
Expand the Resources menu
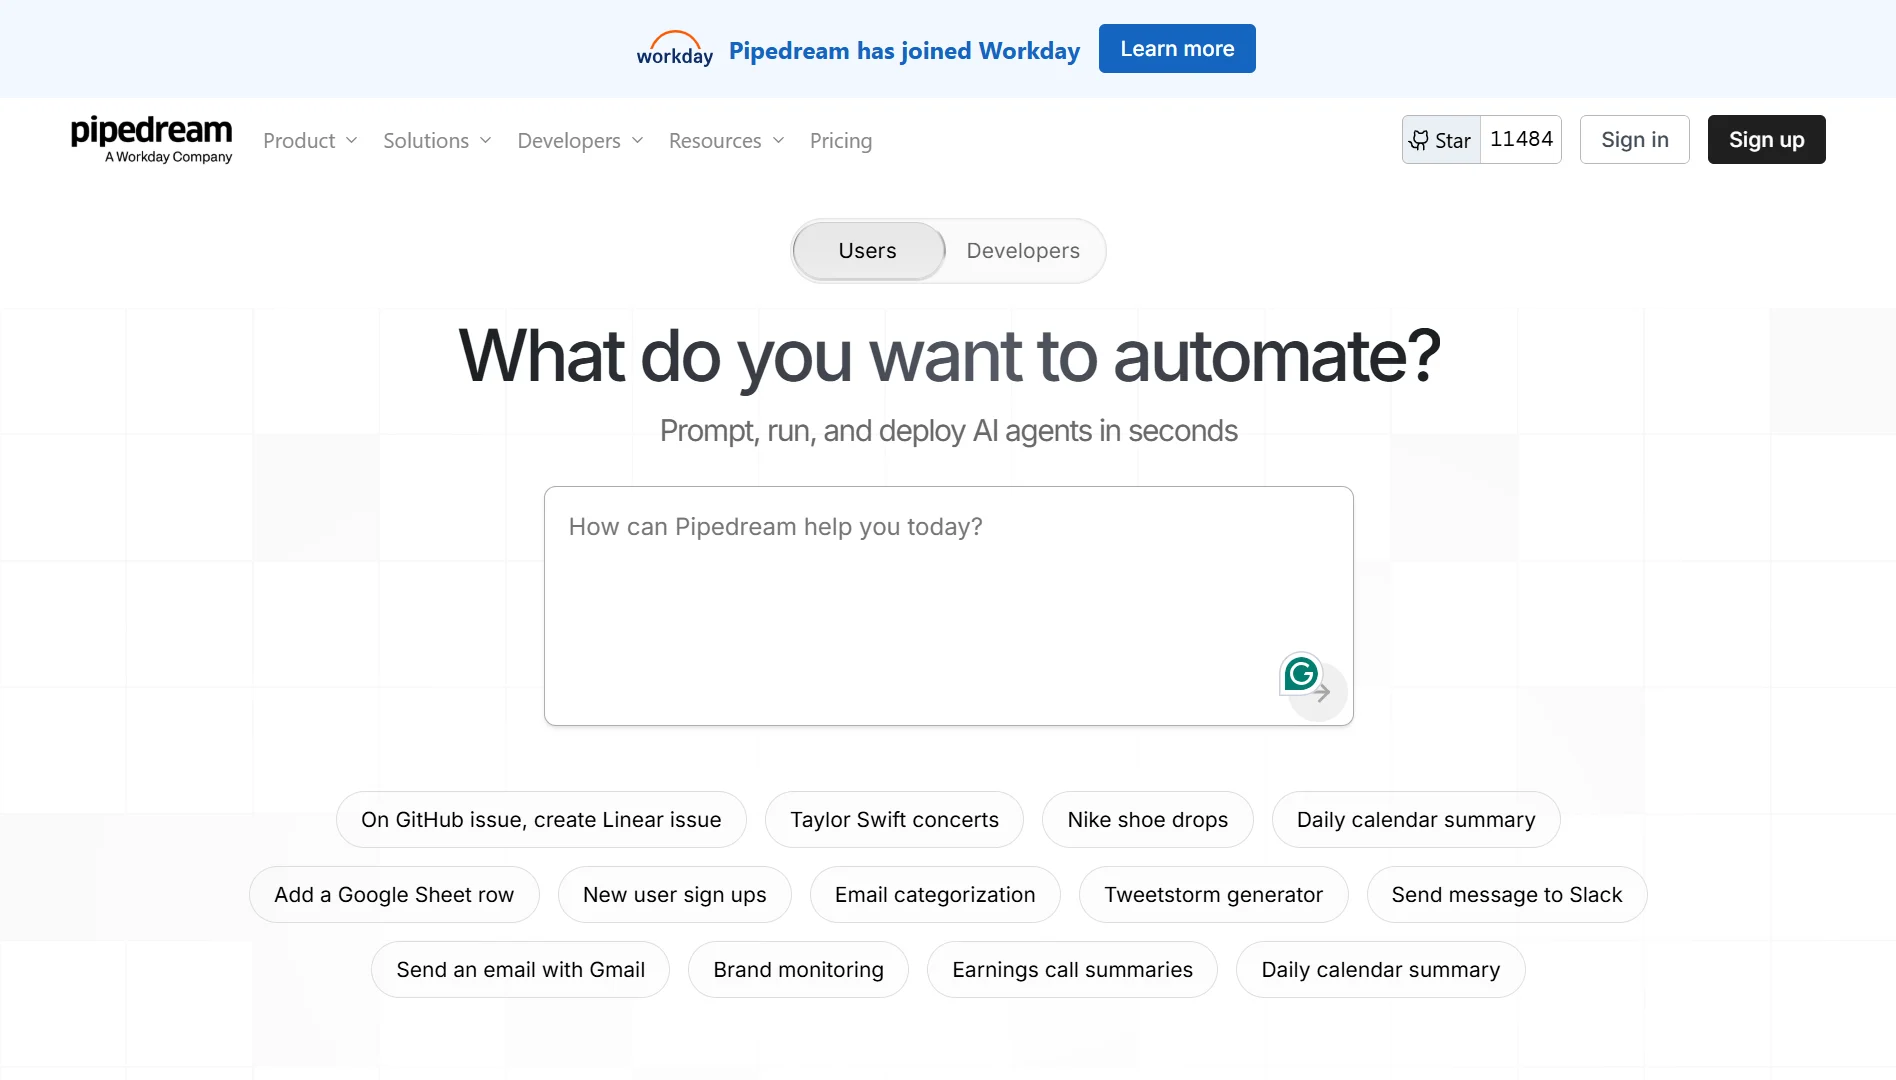click(726, 141)
